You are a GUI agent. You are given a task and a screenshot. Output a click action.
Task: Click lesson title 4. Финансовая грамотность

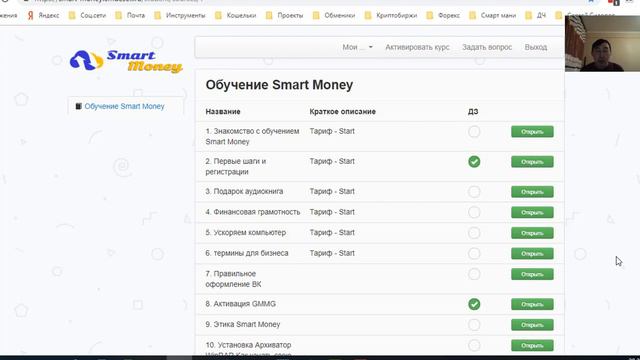253,212
